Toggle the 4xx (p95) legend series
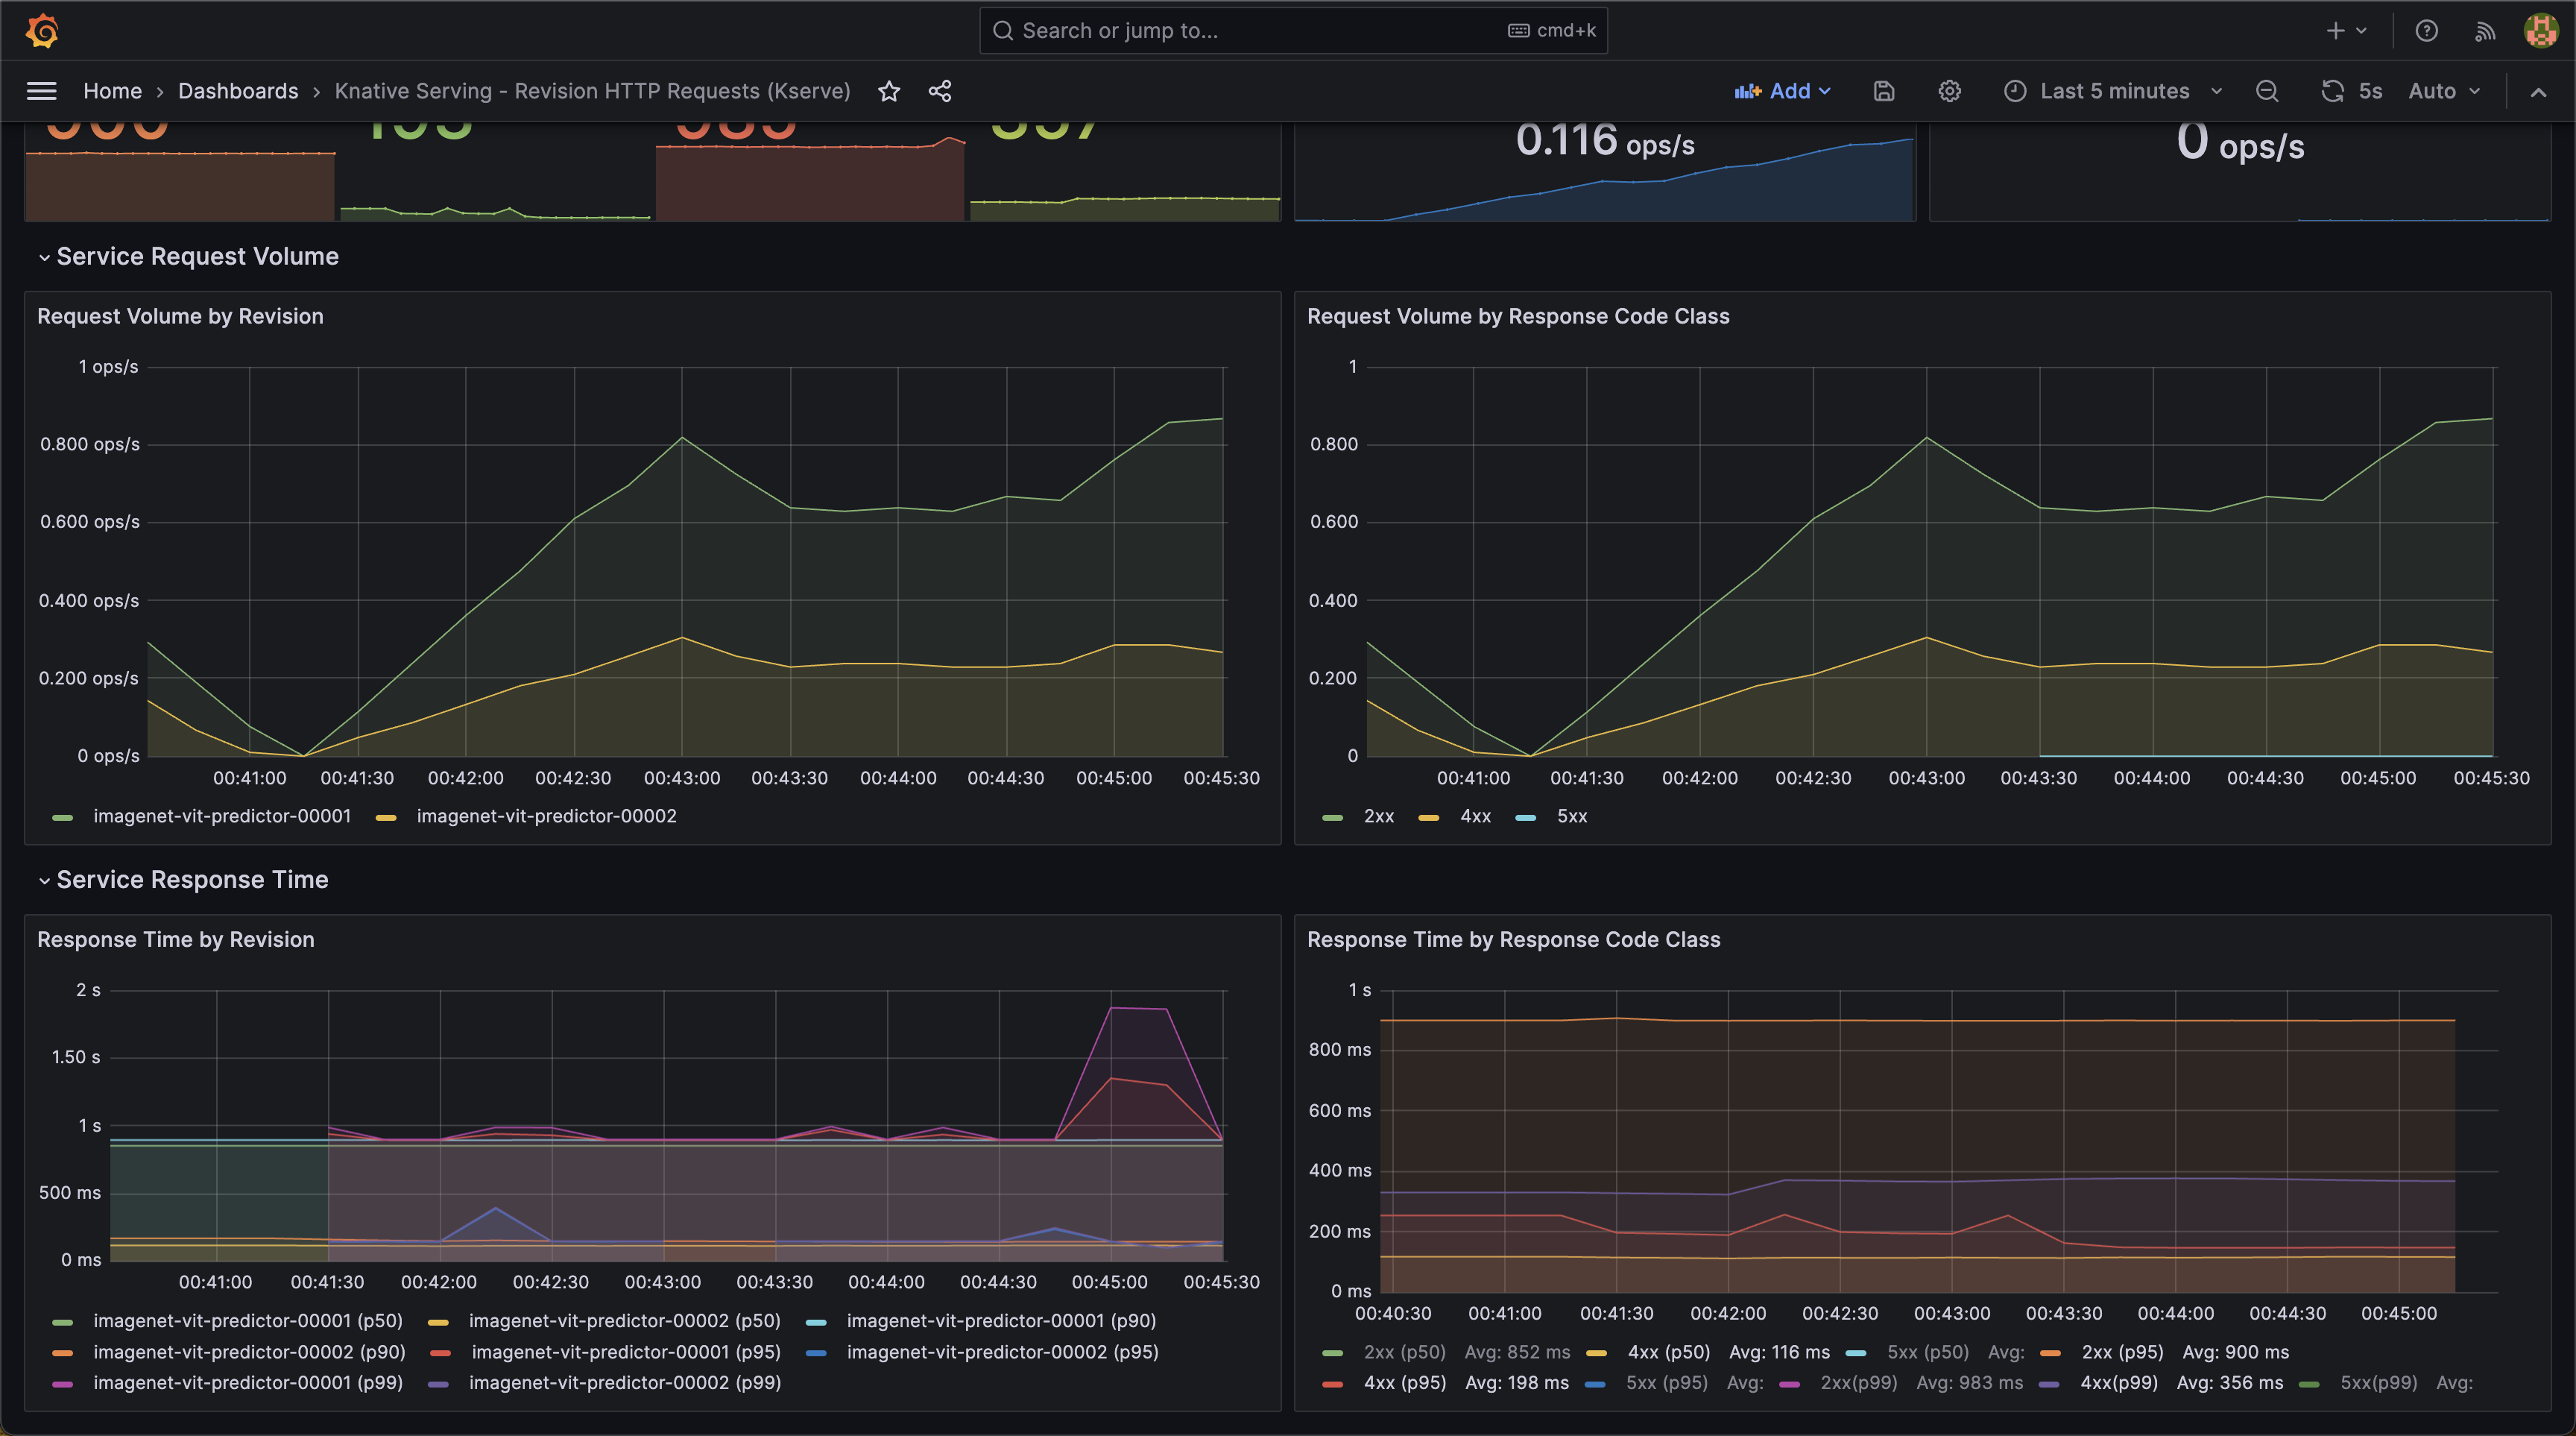The height and width of the screenshot is (1436, 2576). click(x=1404, y=1383)
